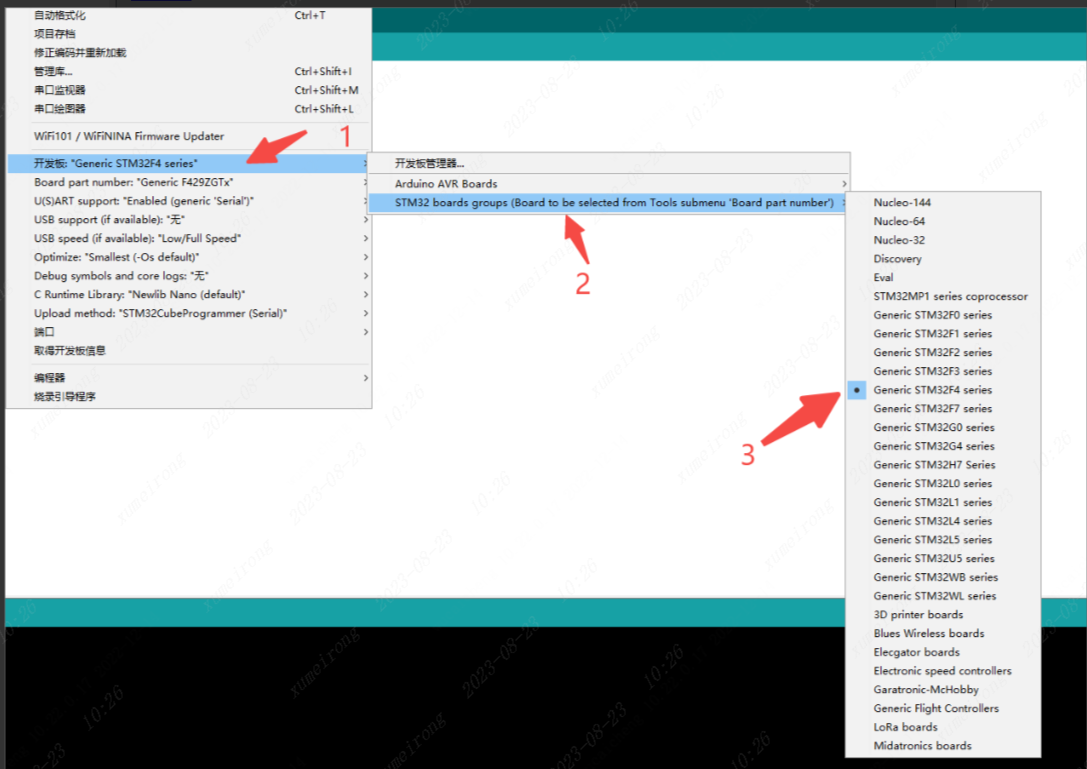Choose 项目存档 from the Tools menu
This screenshot has height=769, width=1087.
pos(189,33)
